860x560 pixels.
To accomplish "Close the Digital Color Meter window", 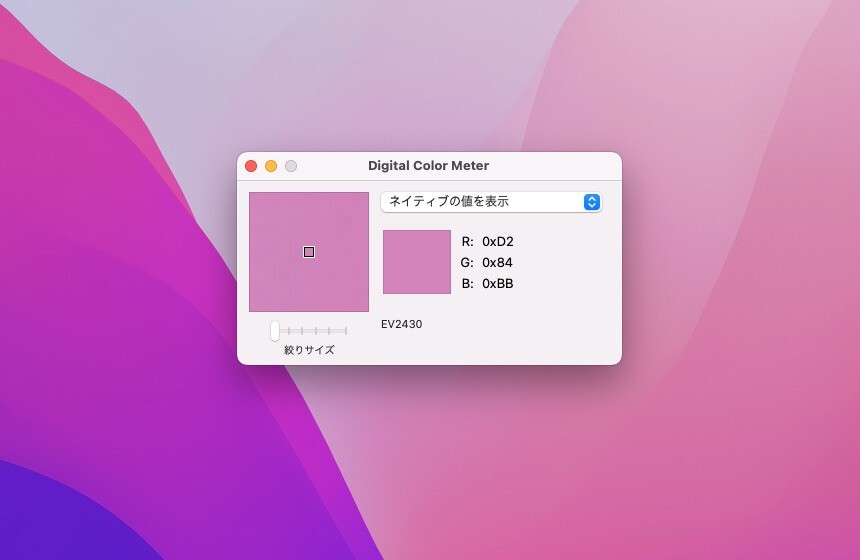I will click(251, 166).
